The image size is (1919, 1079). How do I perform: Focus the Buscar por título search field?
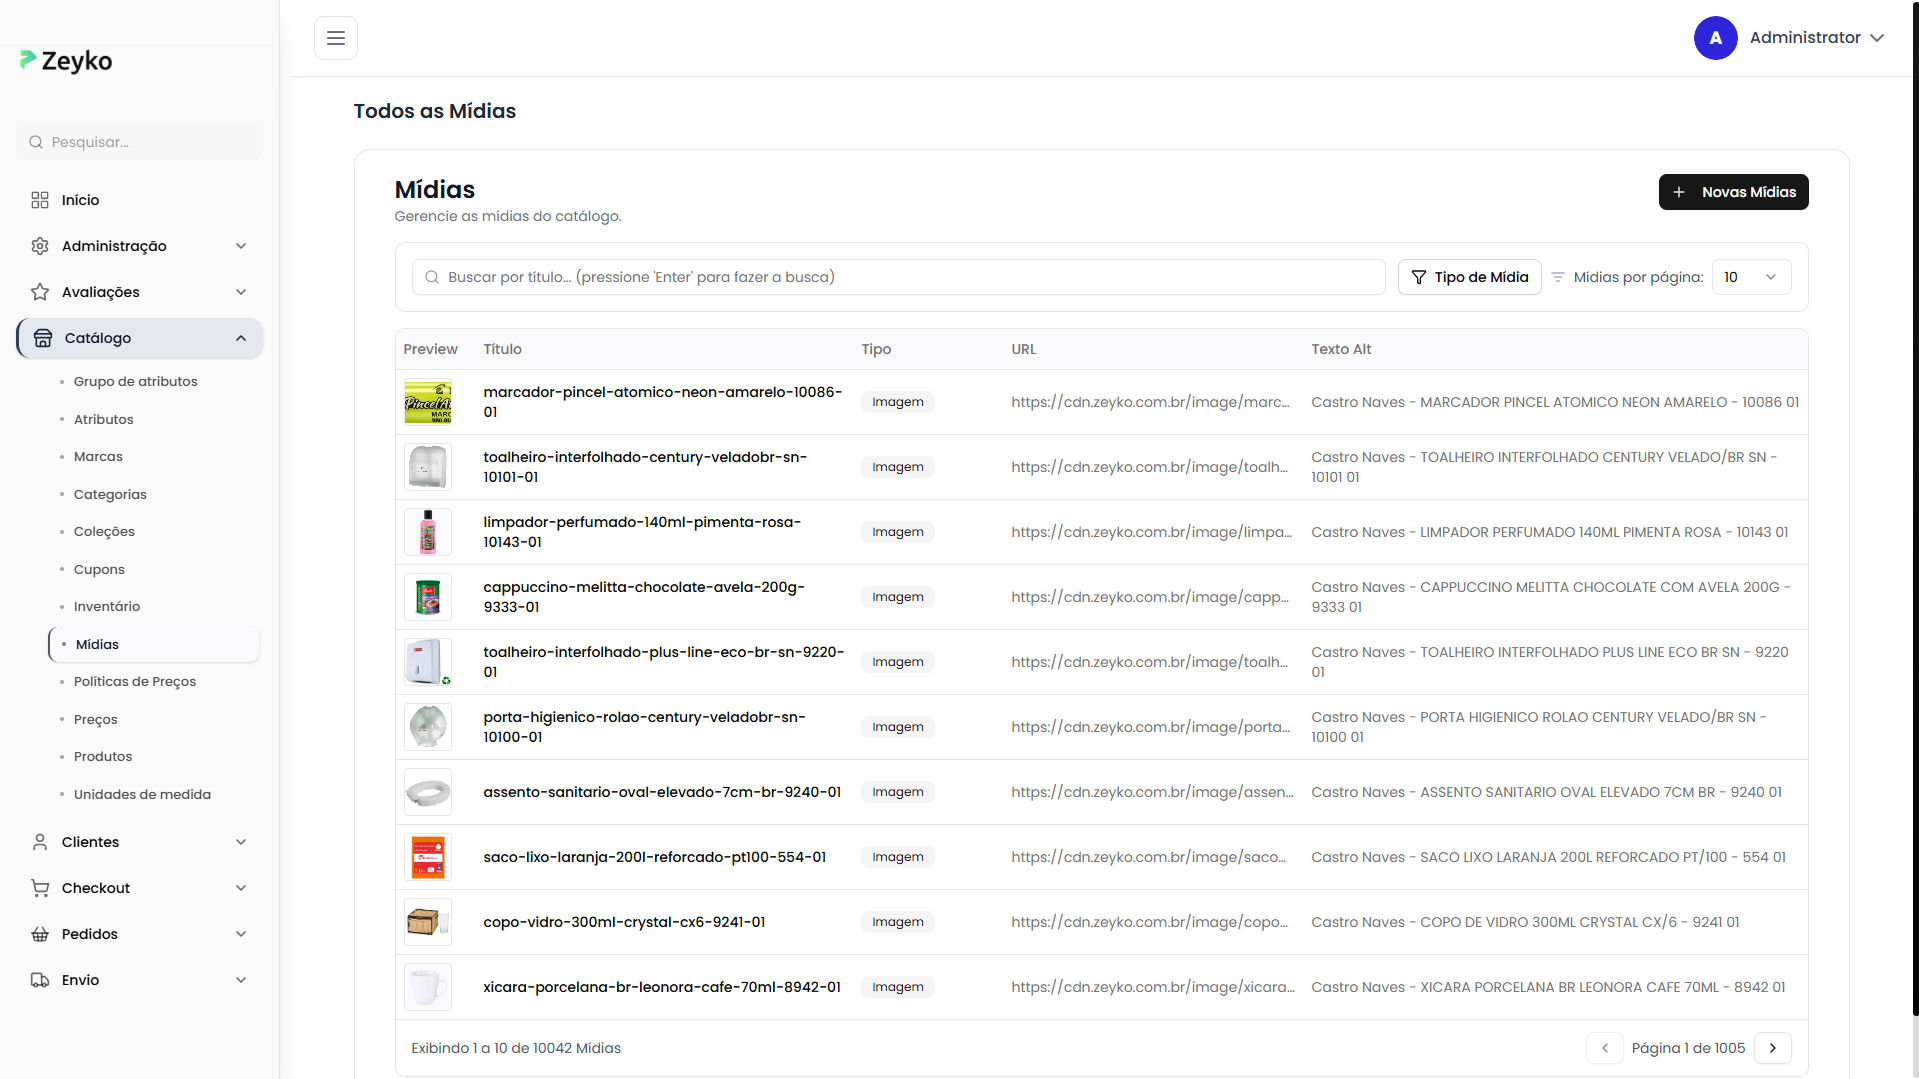click(898, 277)
